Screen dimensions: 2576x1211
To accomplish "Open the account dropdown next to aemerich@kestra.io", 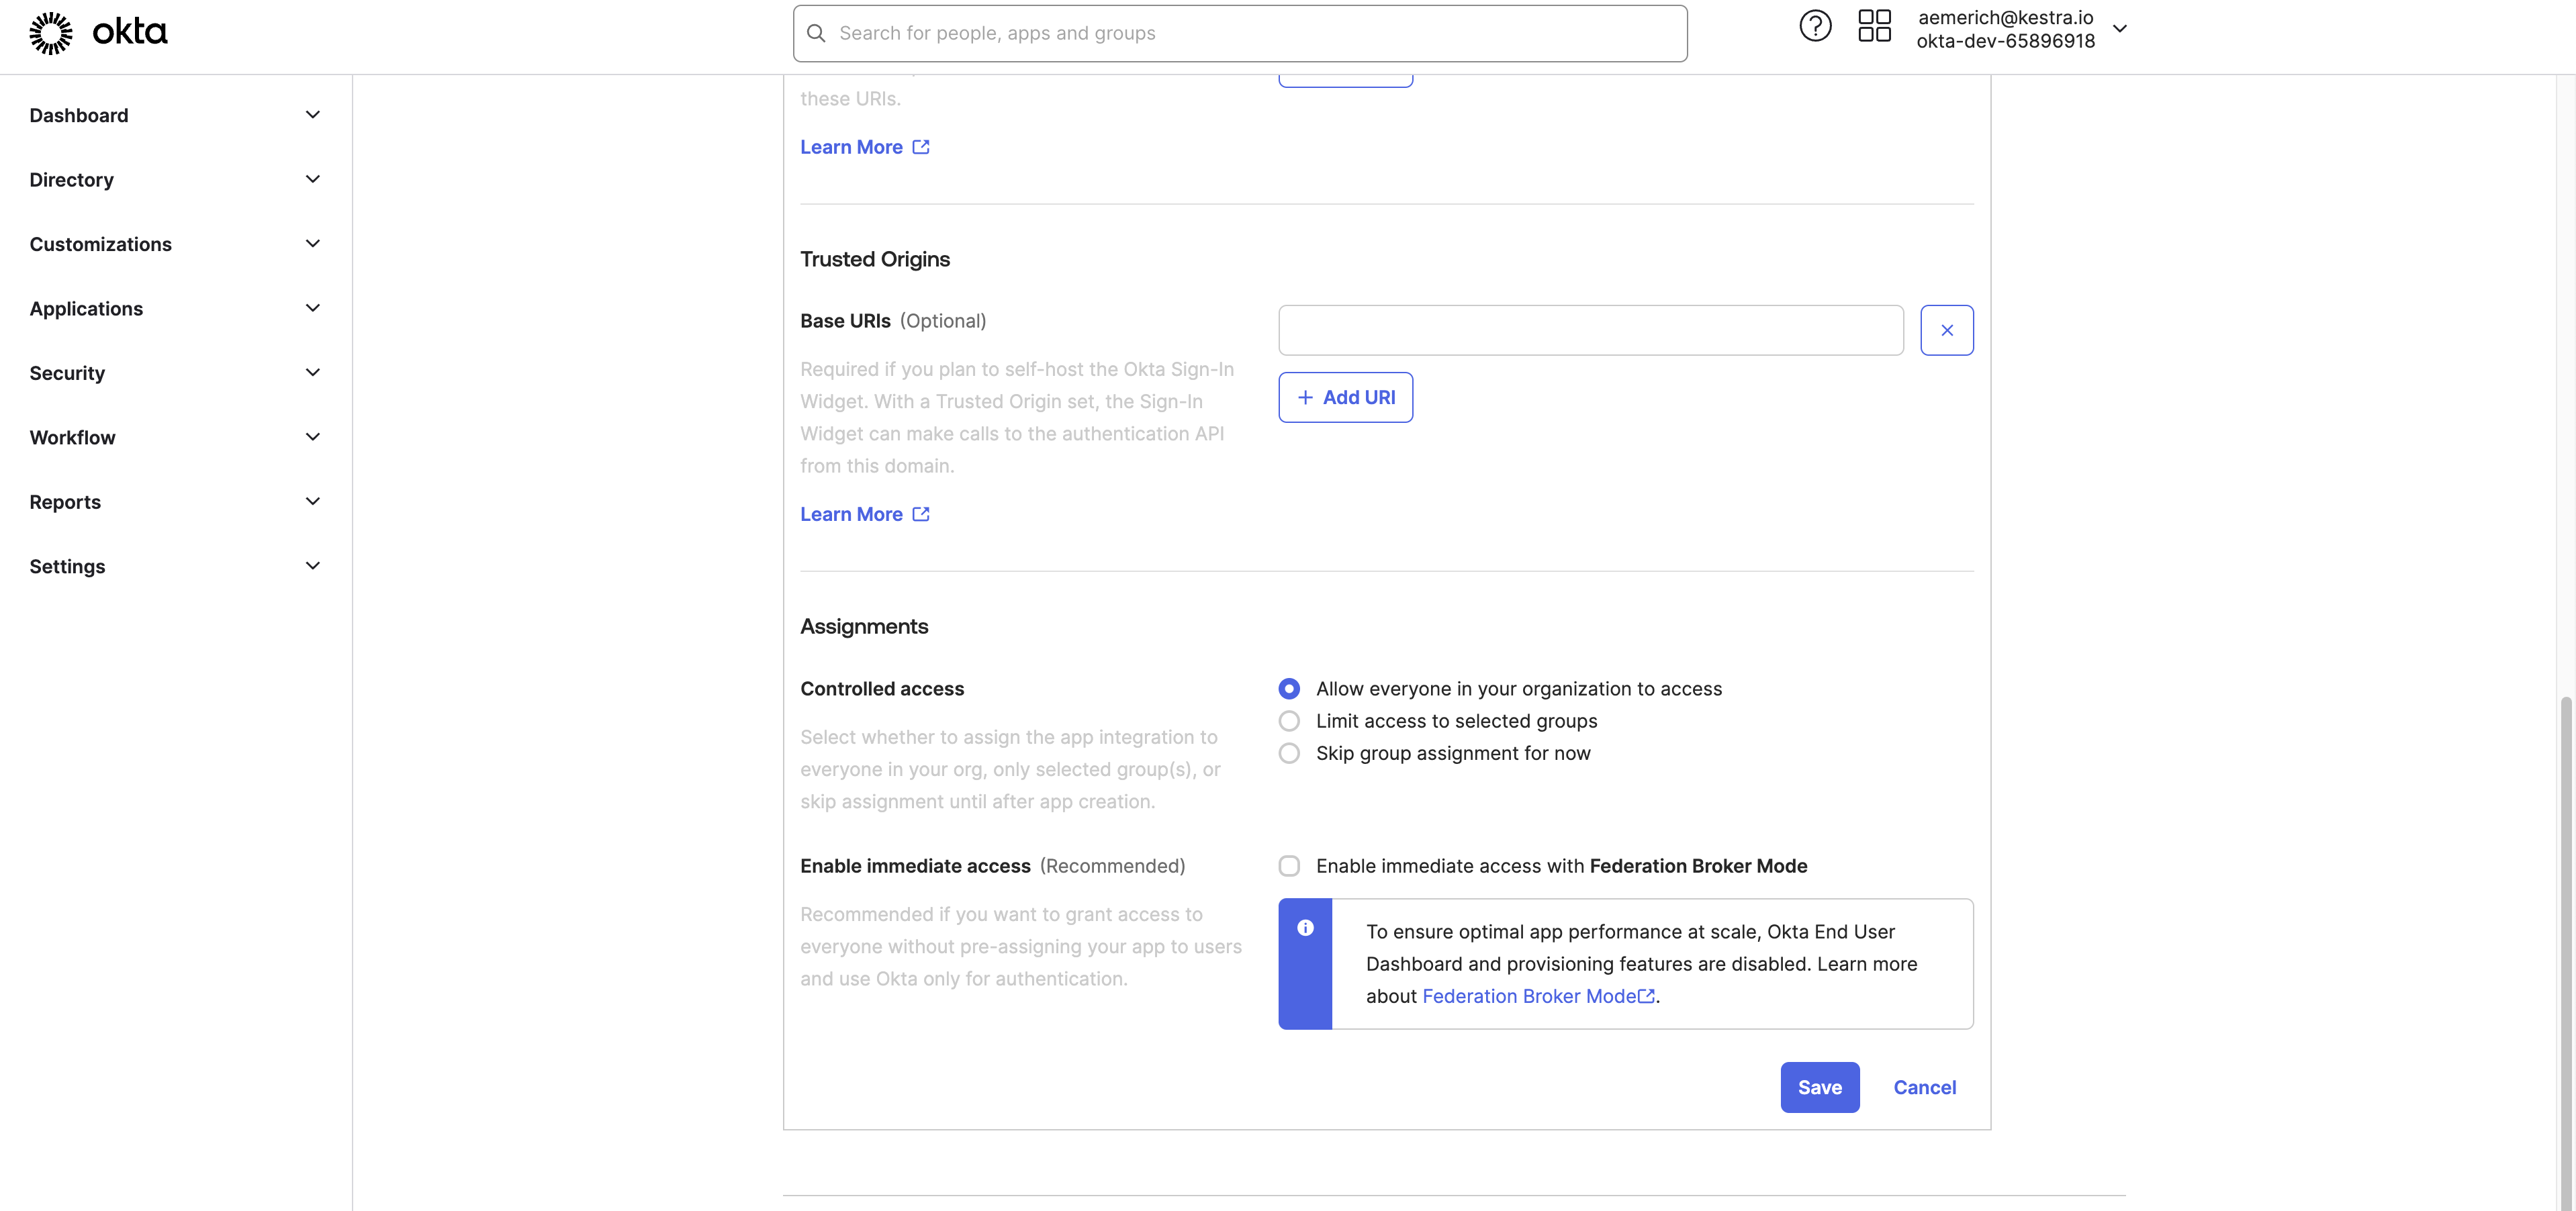I will 2119,29.
